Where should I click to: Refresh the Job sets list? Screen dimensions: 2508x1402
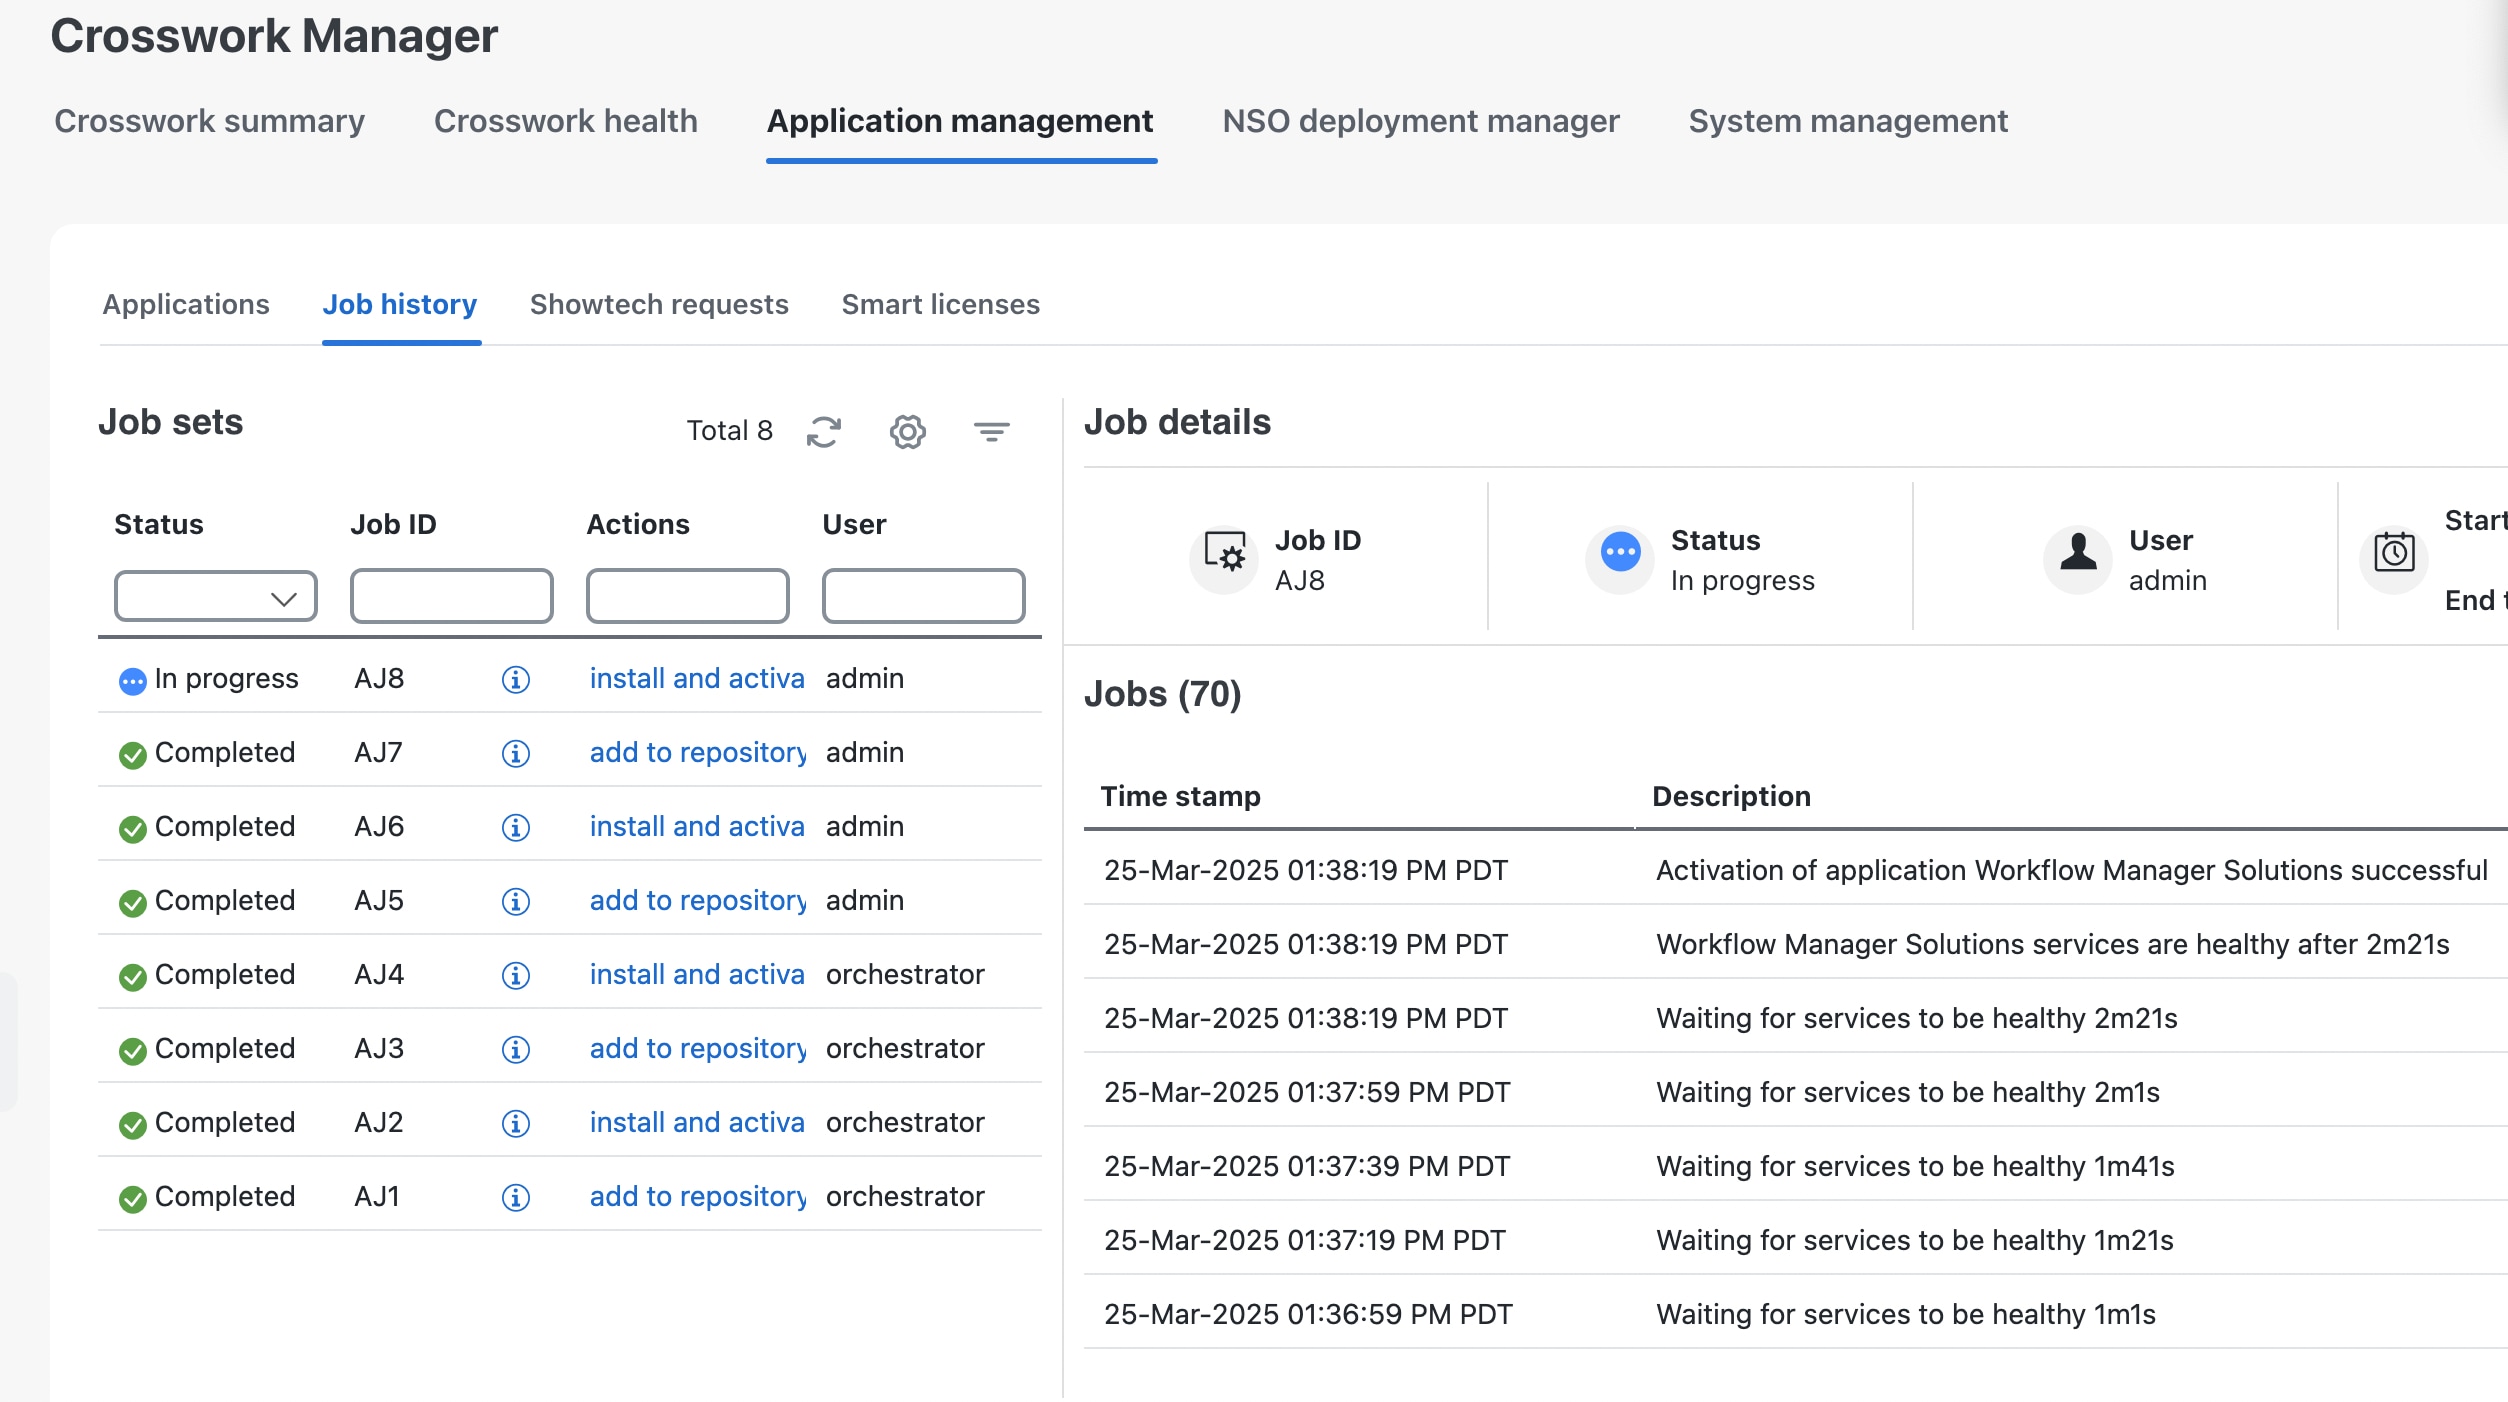click(824, 432)
